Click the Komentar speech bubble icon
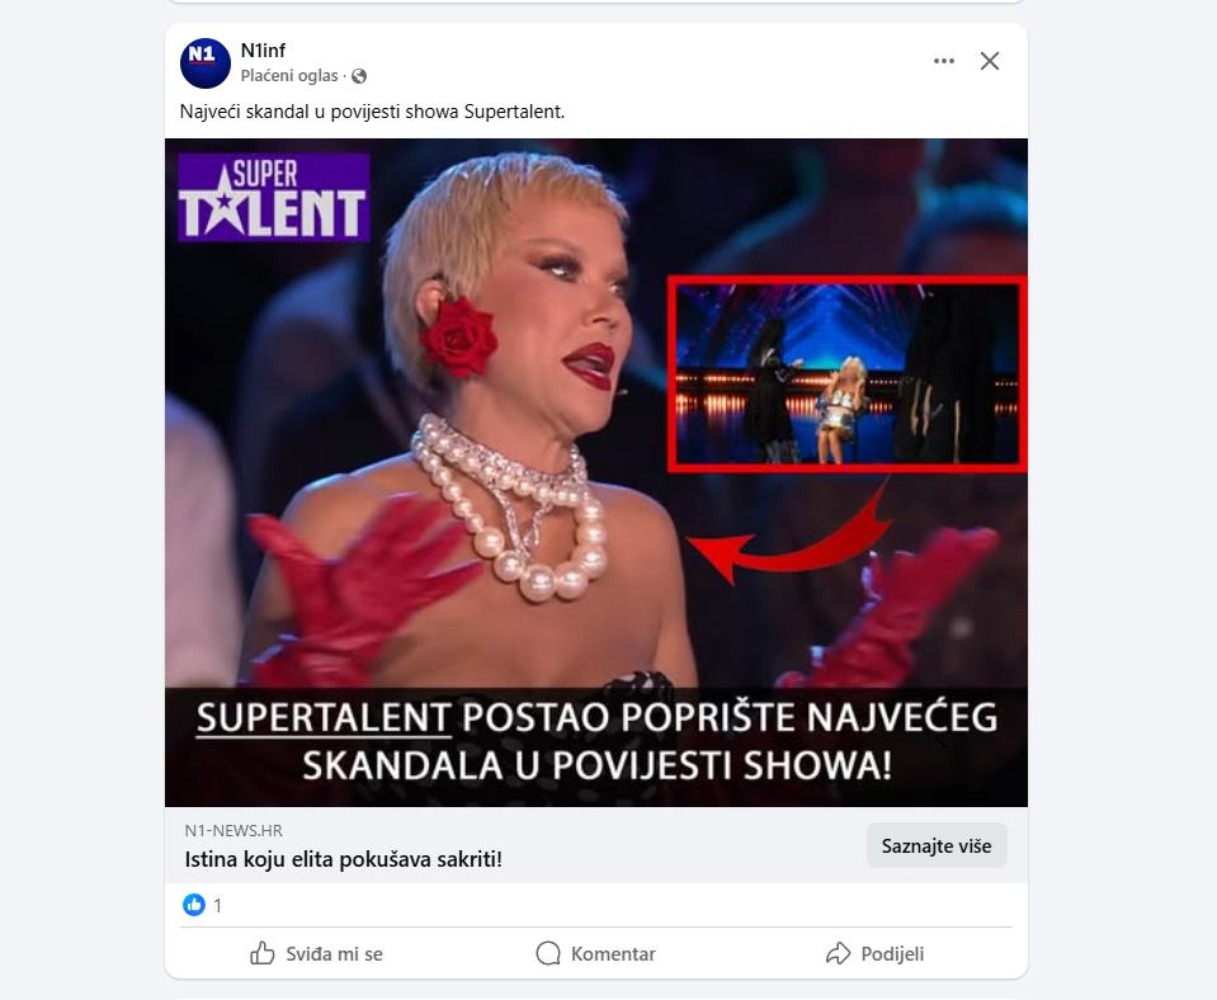This screenshot has height=1000, width=1217. pos(548,953)
